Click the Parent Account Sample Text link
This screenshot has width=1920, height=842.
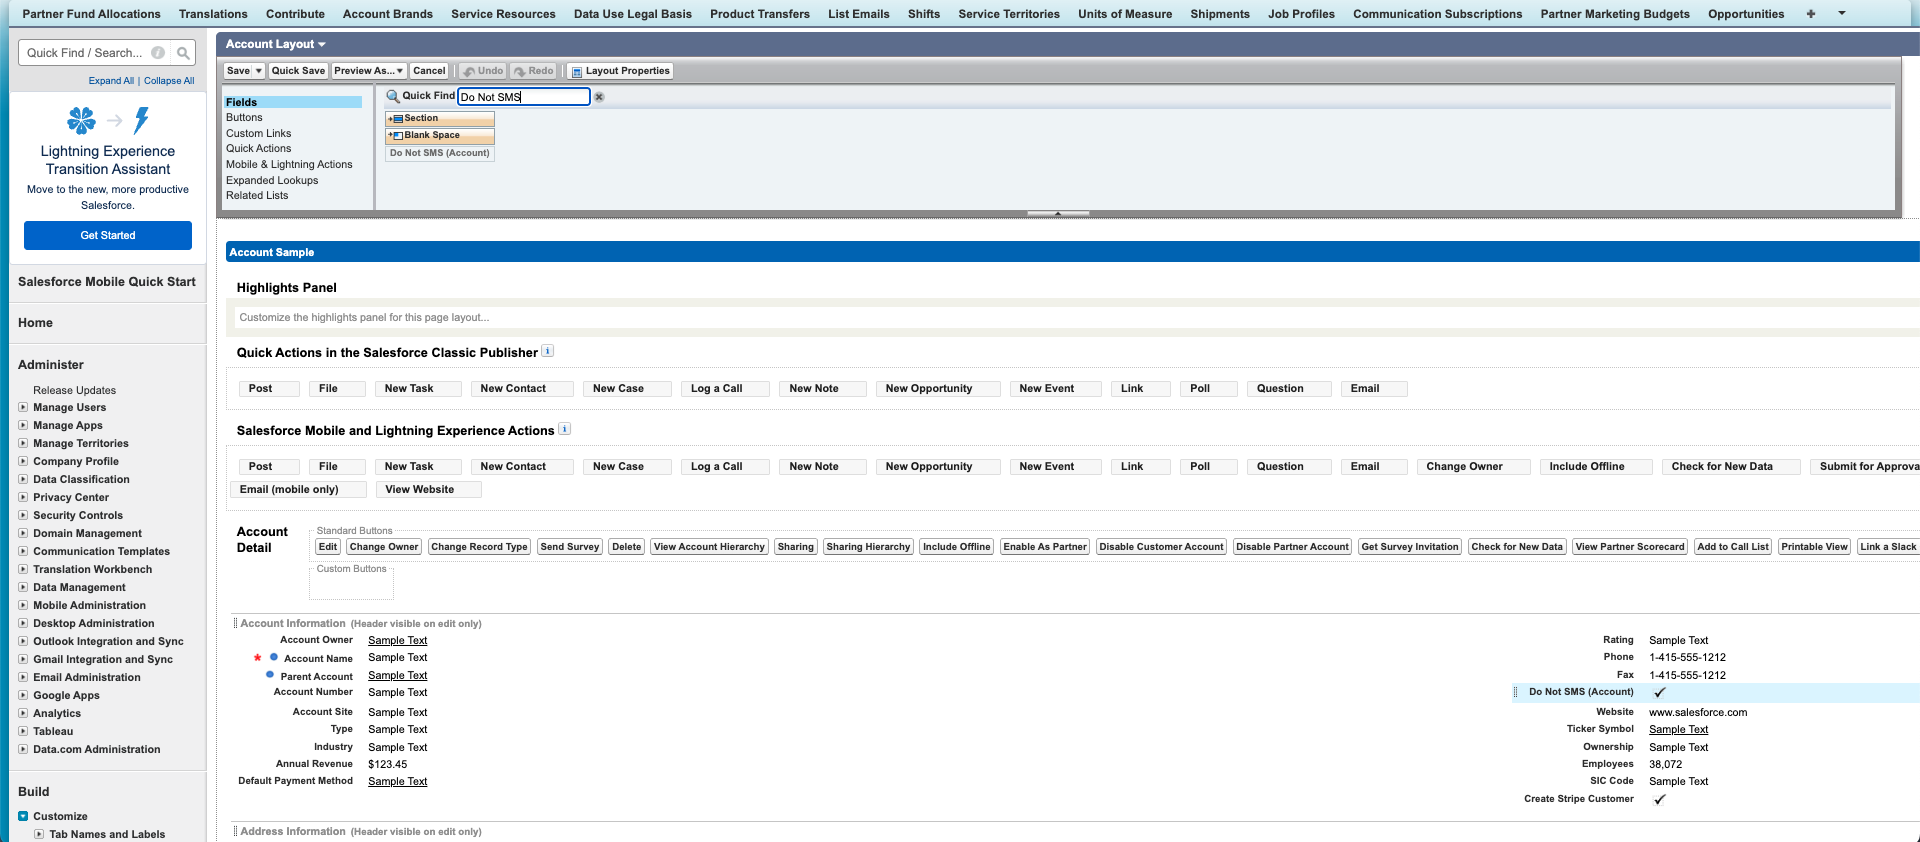[x=397, y=676]
